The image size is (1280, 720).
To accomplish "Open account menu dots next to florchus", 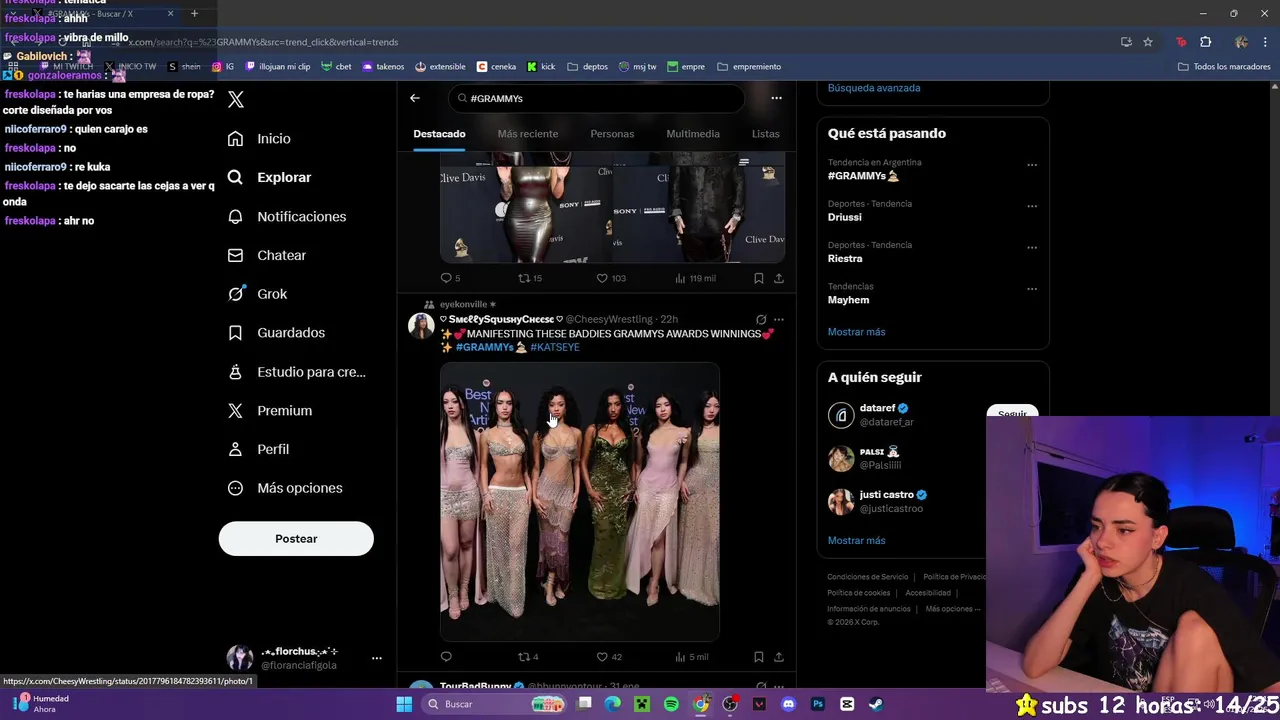I will pyautogui.click(x=377, y=658).
